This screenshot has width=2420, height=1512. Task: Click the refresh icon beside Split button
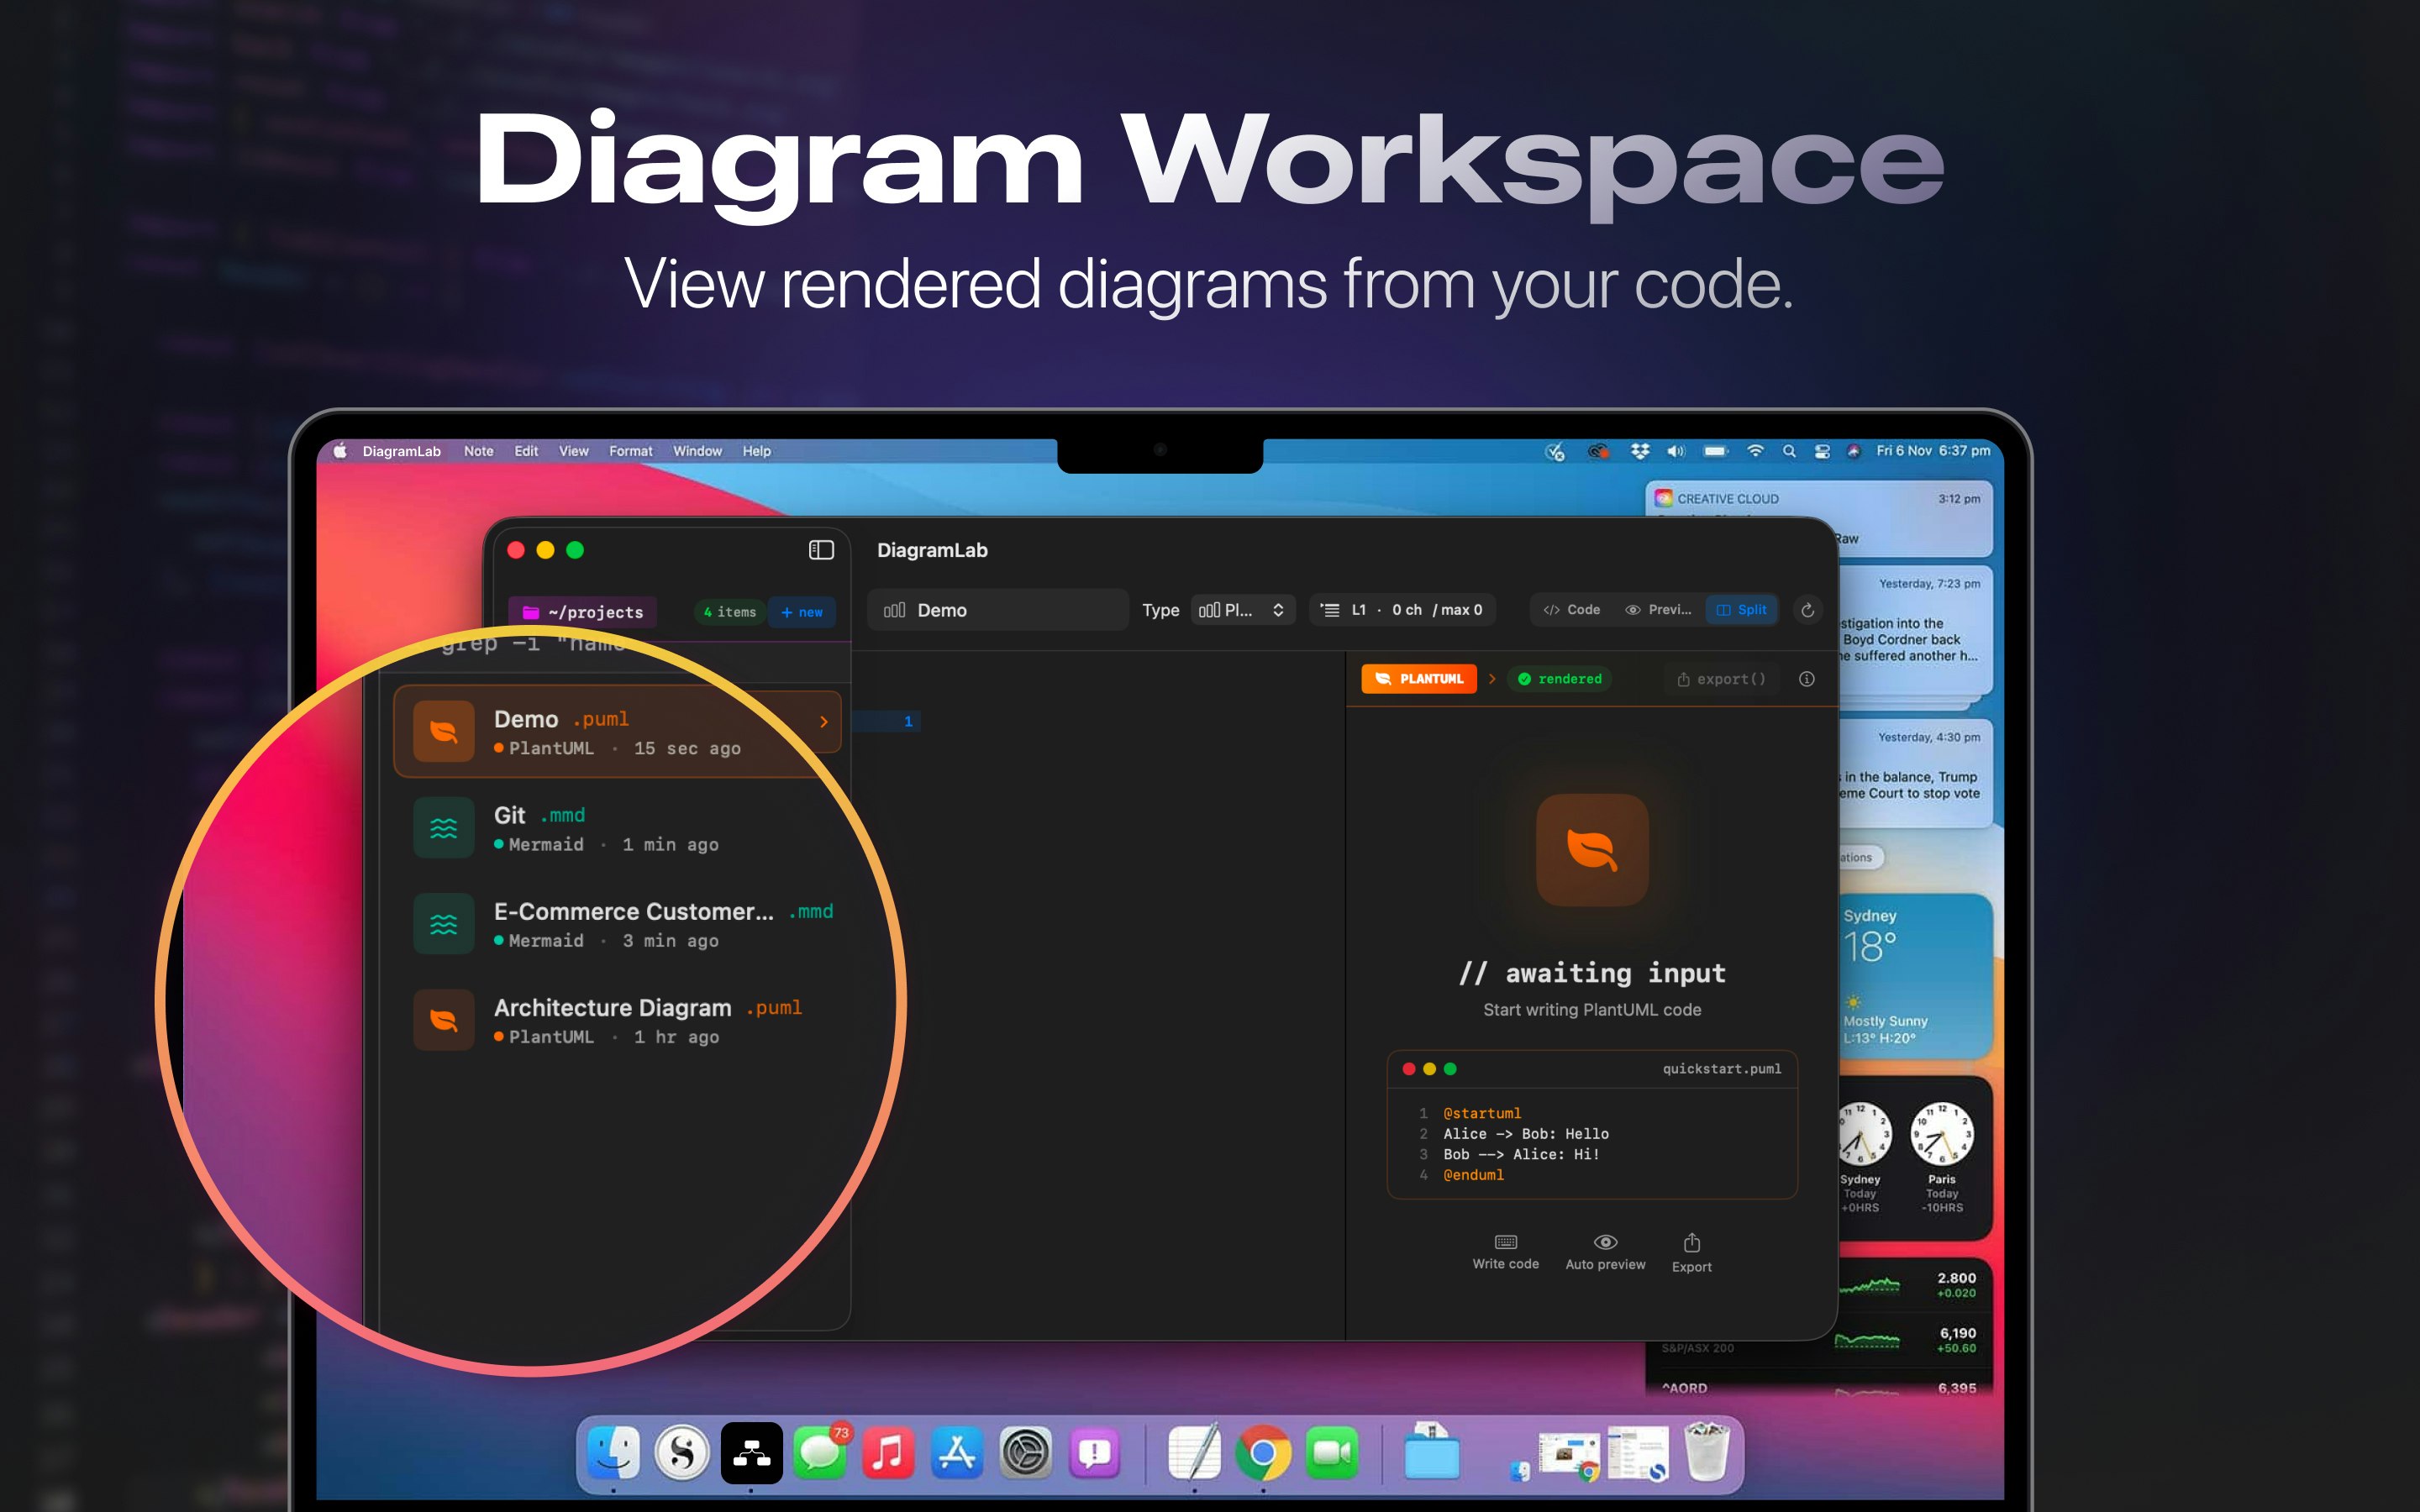coord(1807,610)
